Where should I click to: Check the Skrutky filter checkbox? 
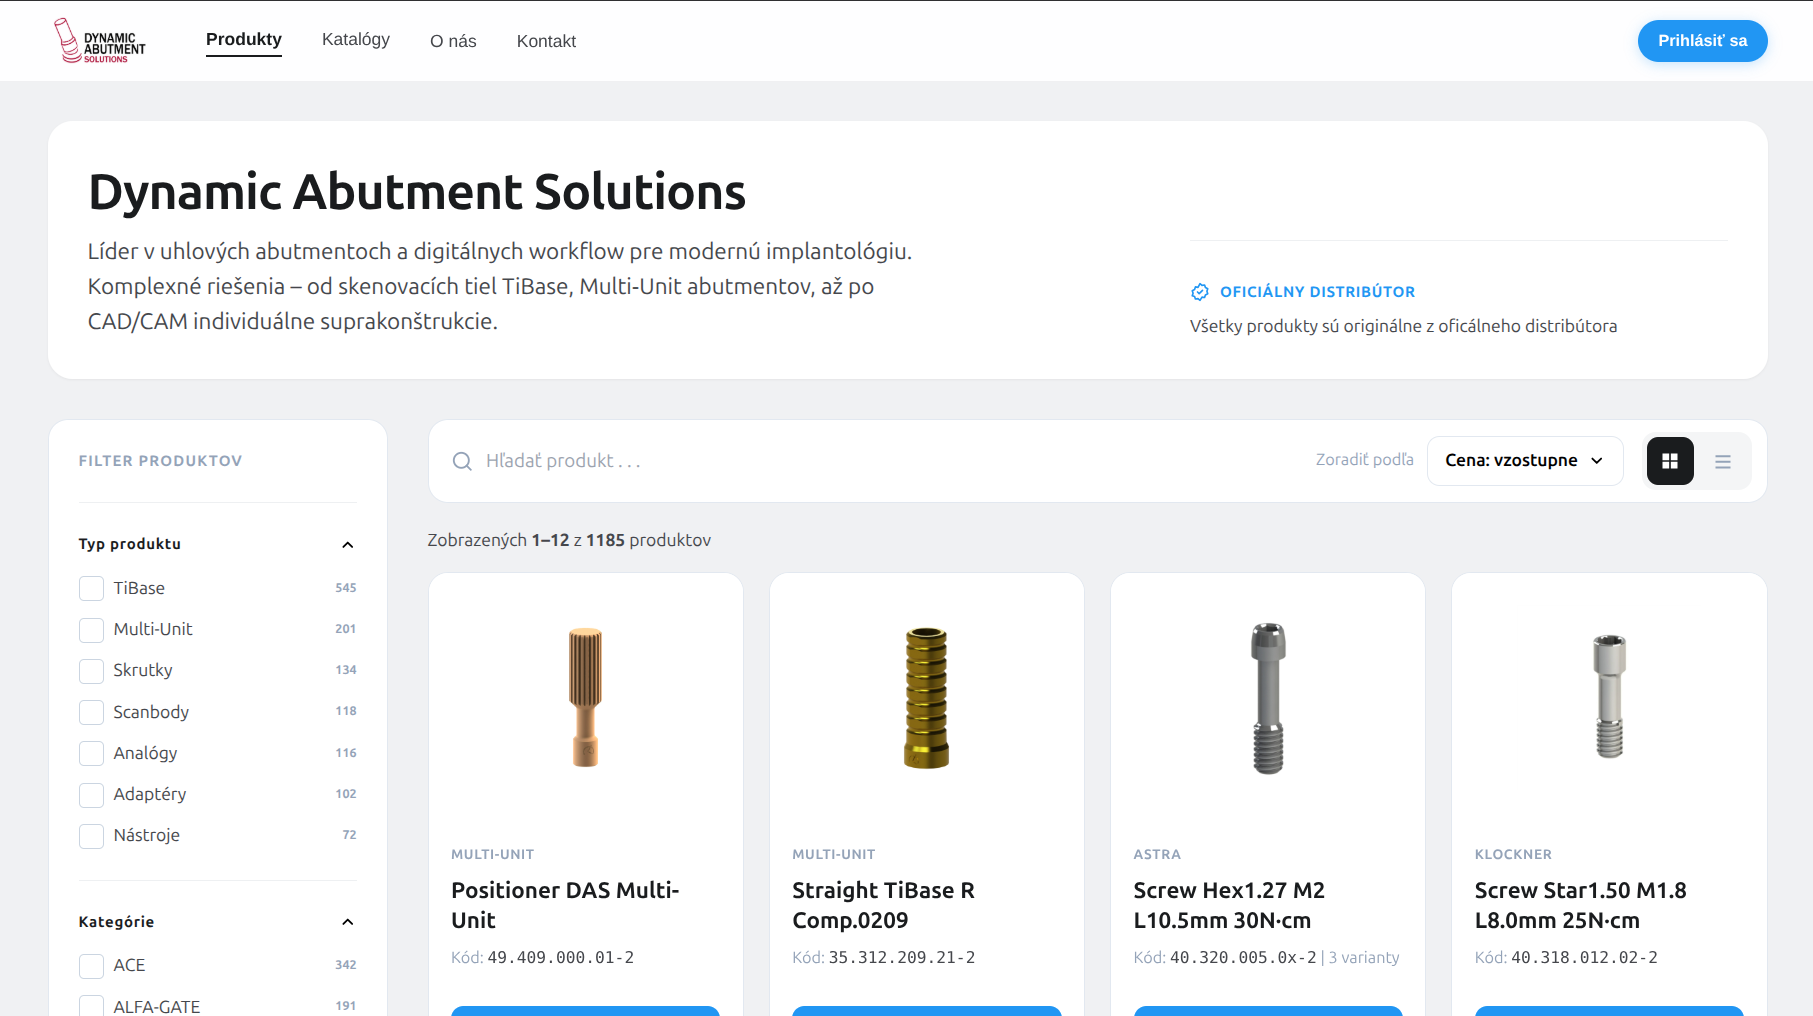click(91, 671)
